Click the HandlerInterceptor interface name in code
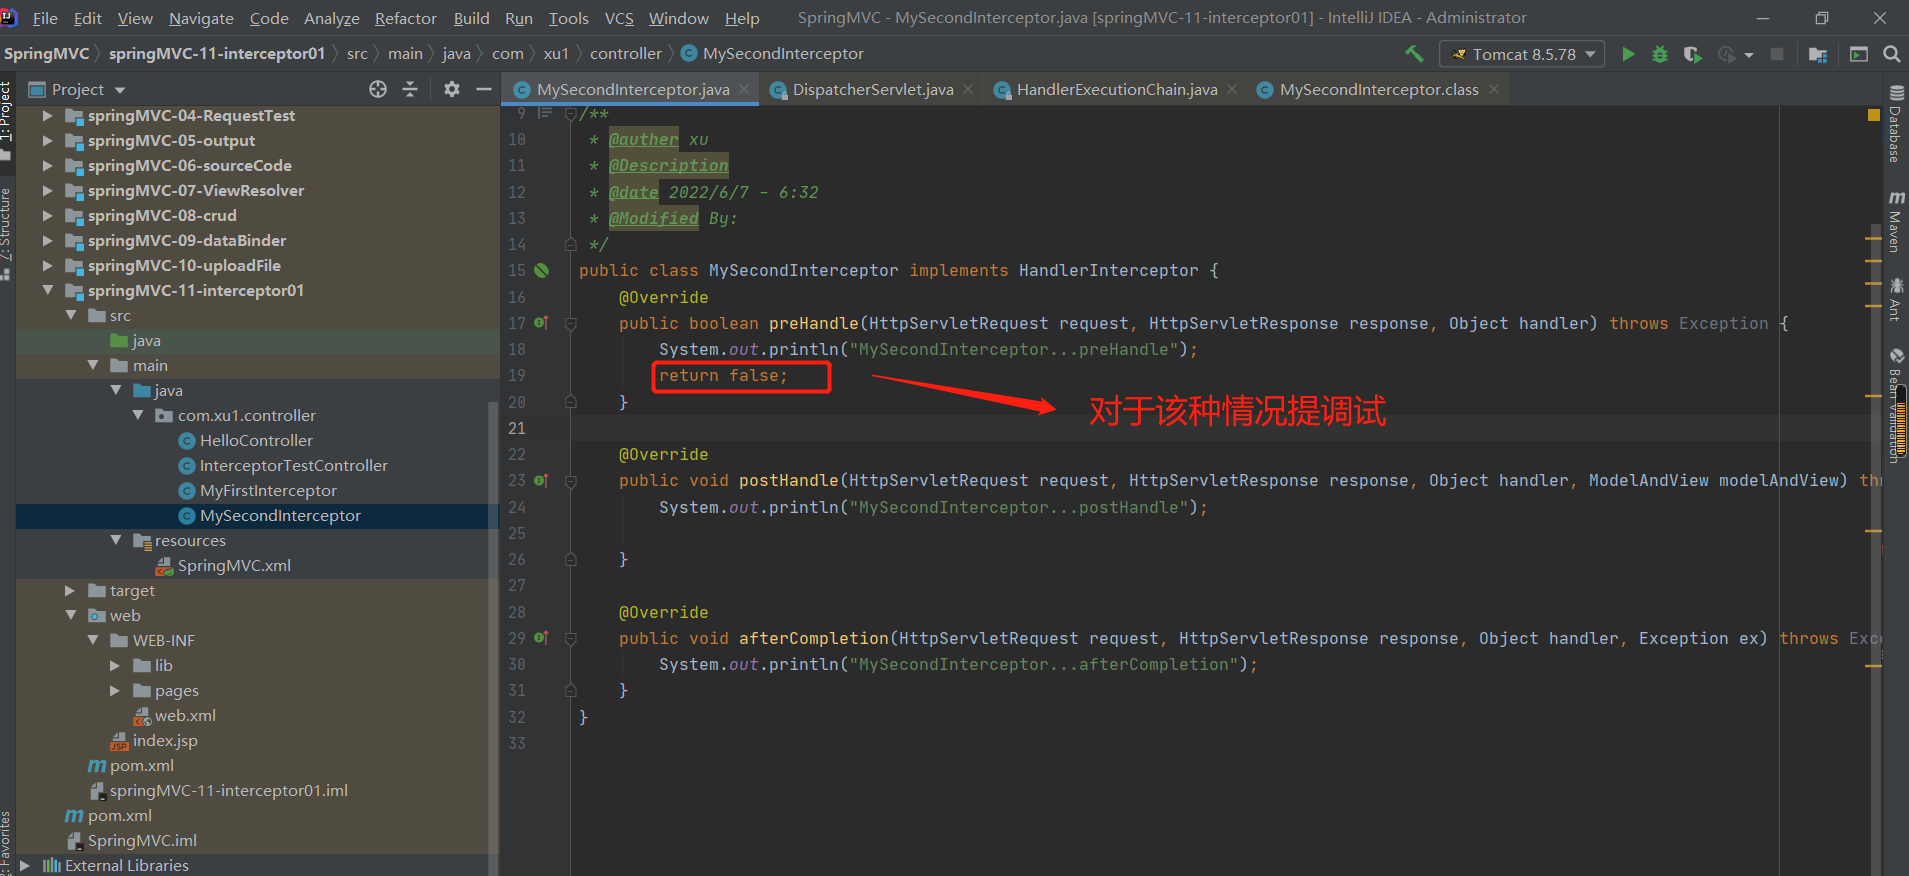The height and width of the screenshot is (876, 1909). 1108,270
